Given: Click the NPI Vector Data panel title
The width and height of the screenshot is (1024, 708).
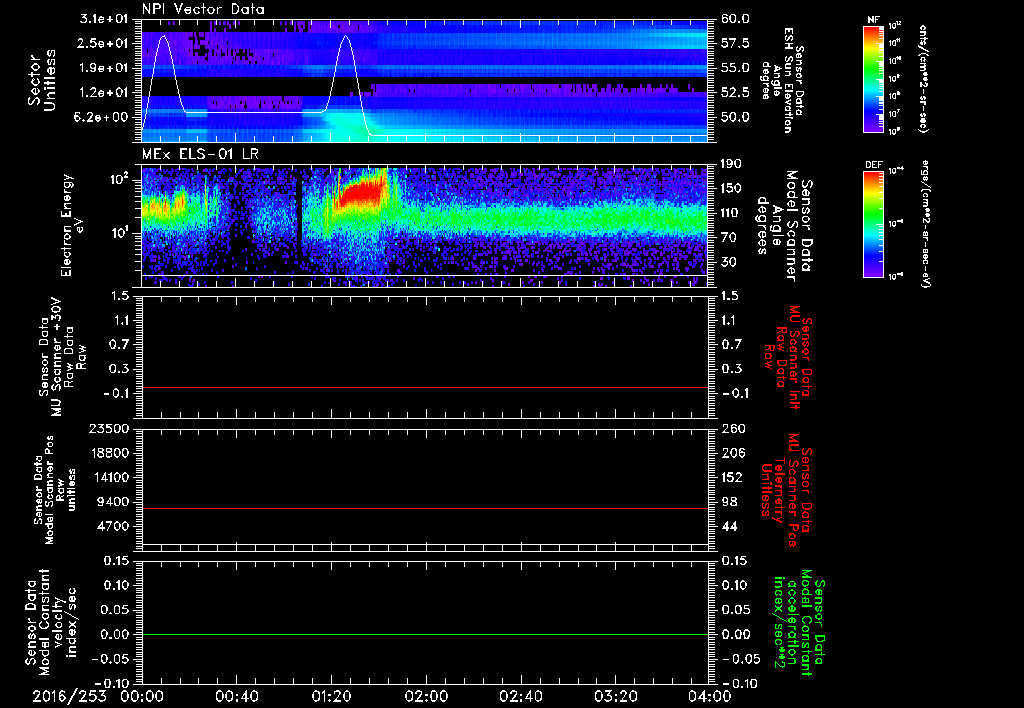Looking at the screenshot, I should 203,9.
